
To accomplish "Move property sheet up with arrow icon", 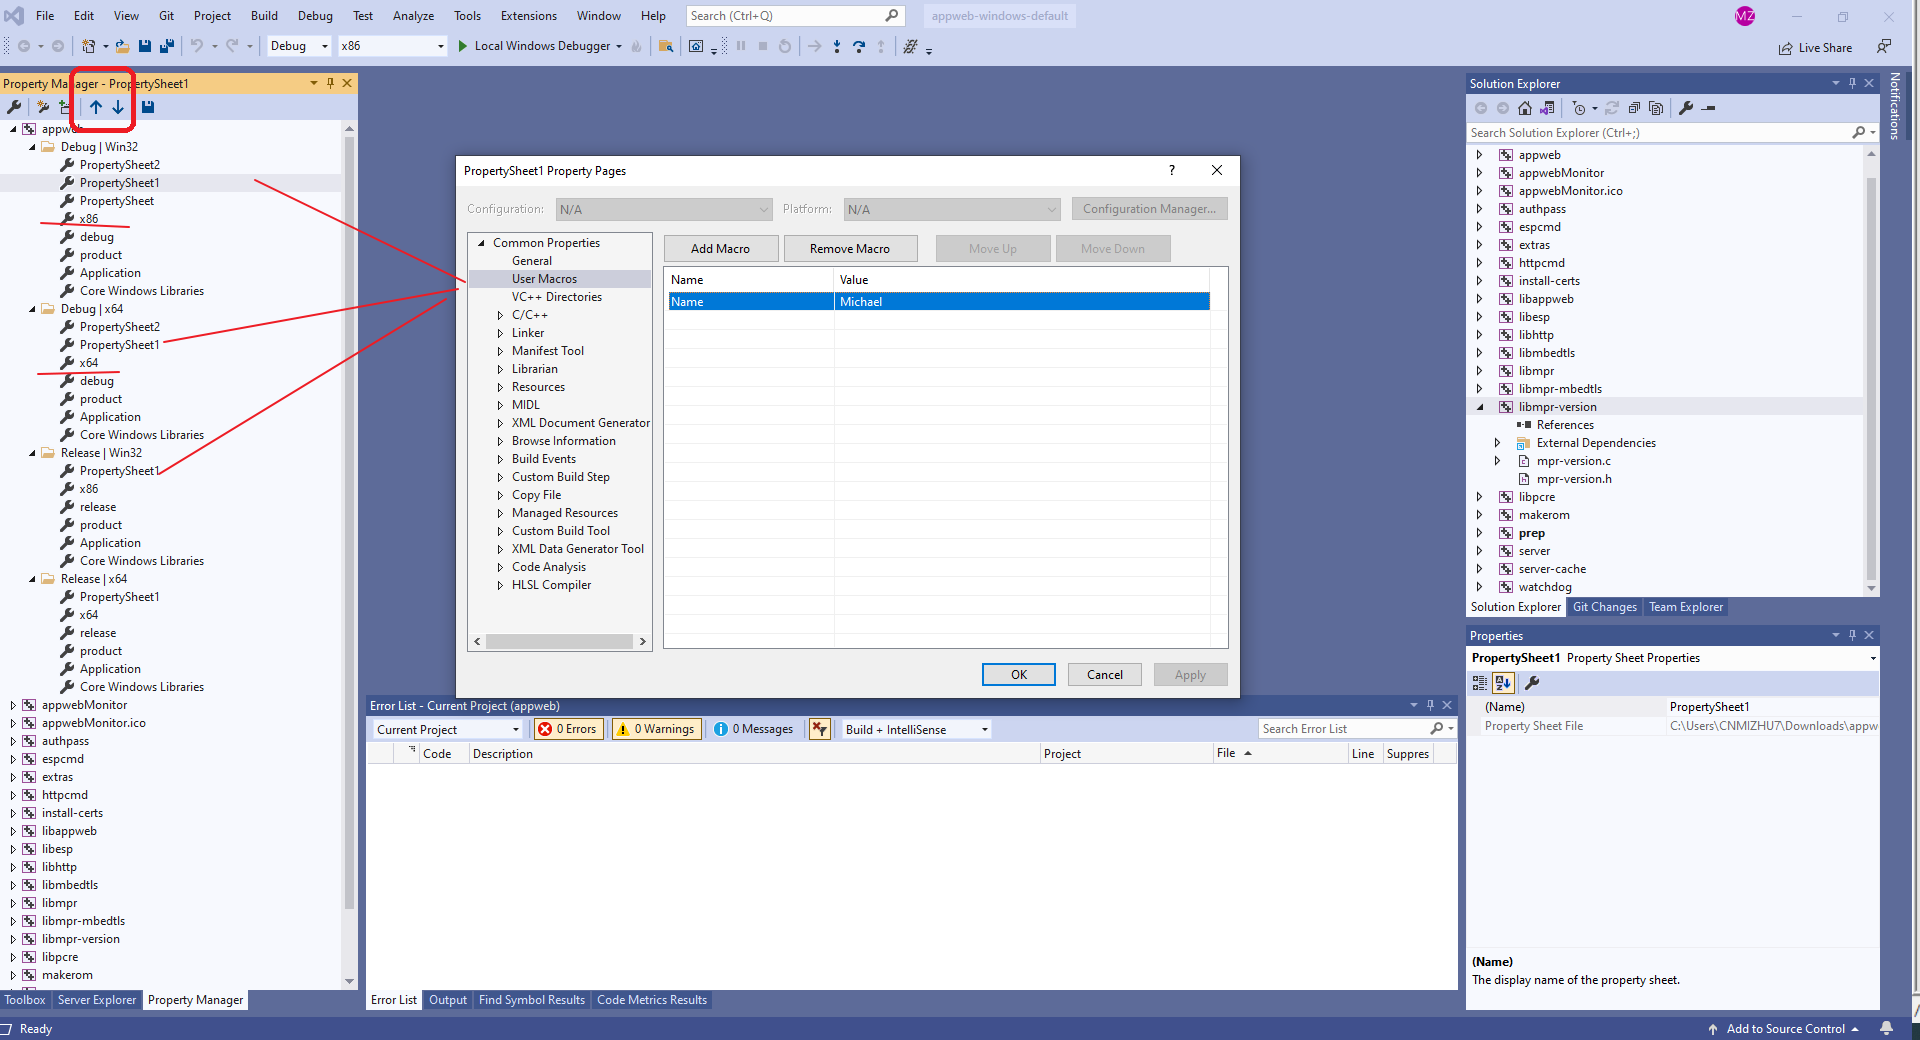I will tap(96, 107).
